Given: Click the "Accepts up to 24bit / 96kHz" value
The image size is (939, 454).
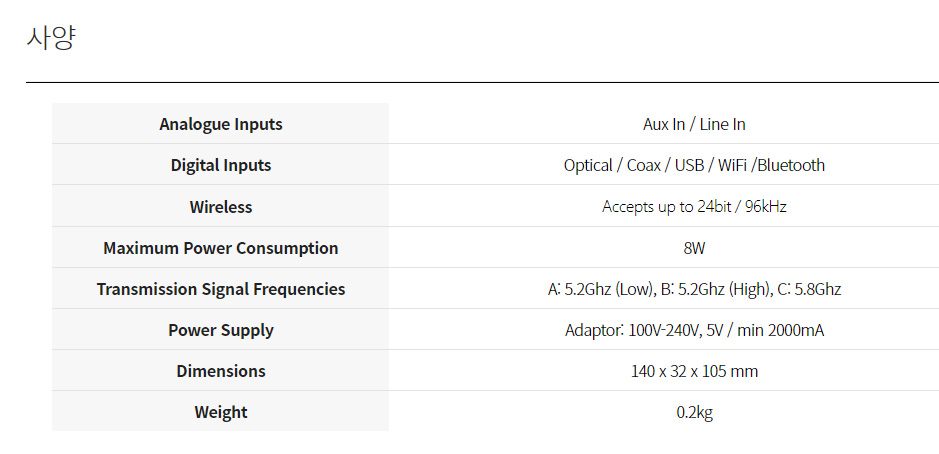Looking at the screenshot, I should pyautogui.click(x=694, y=207).
